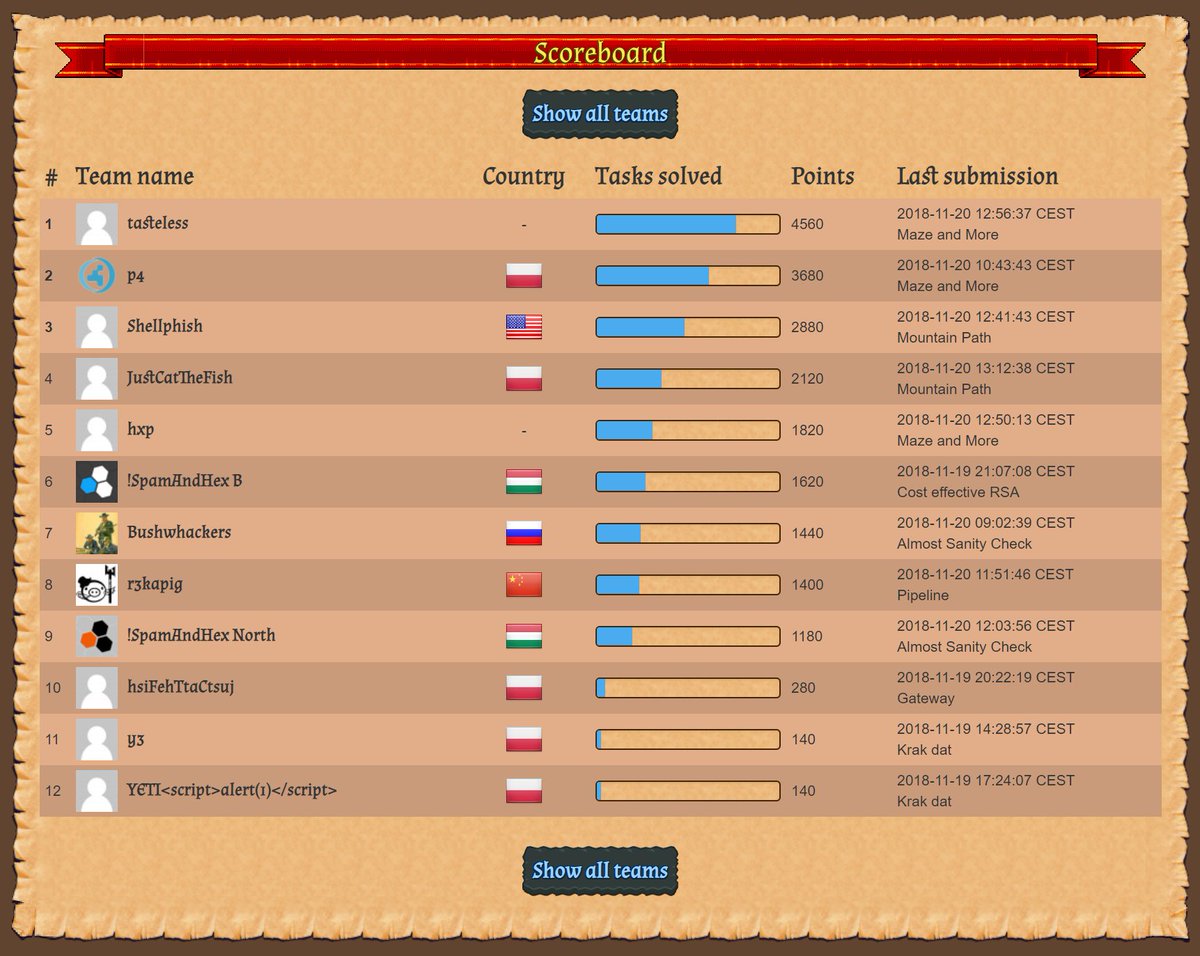1200x956 pixels.
Task: Click the Country column header
Action: [x=524, y=177]
